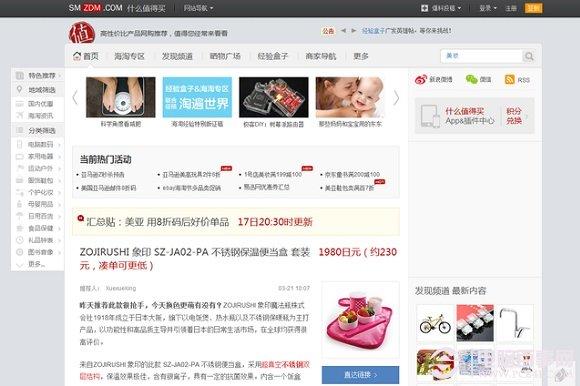The image size is (580, 386).
Task: Click the previous announcement arrow
Action: click(343, 31)
